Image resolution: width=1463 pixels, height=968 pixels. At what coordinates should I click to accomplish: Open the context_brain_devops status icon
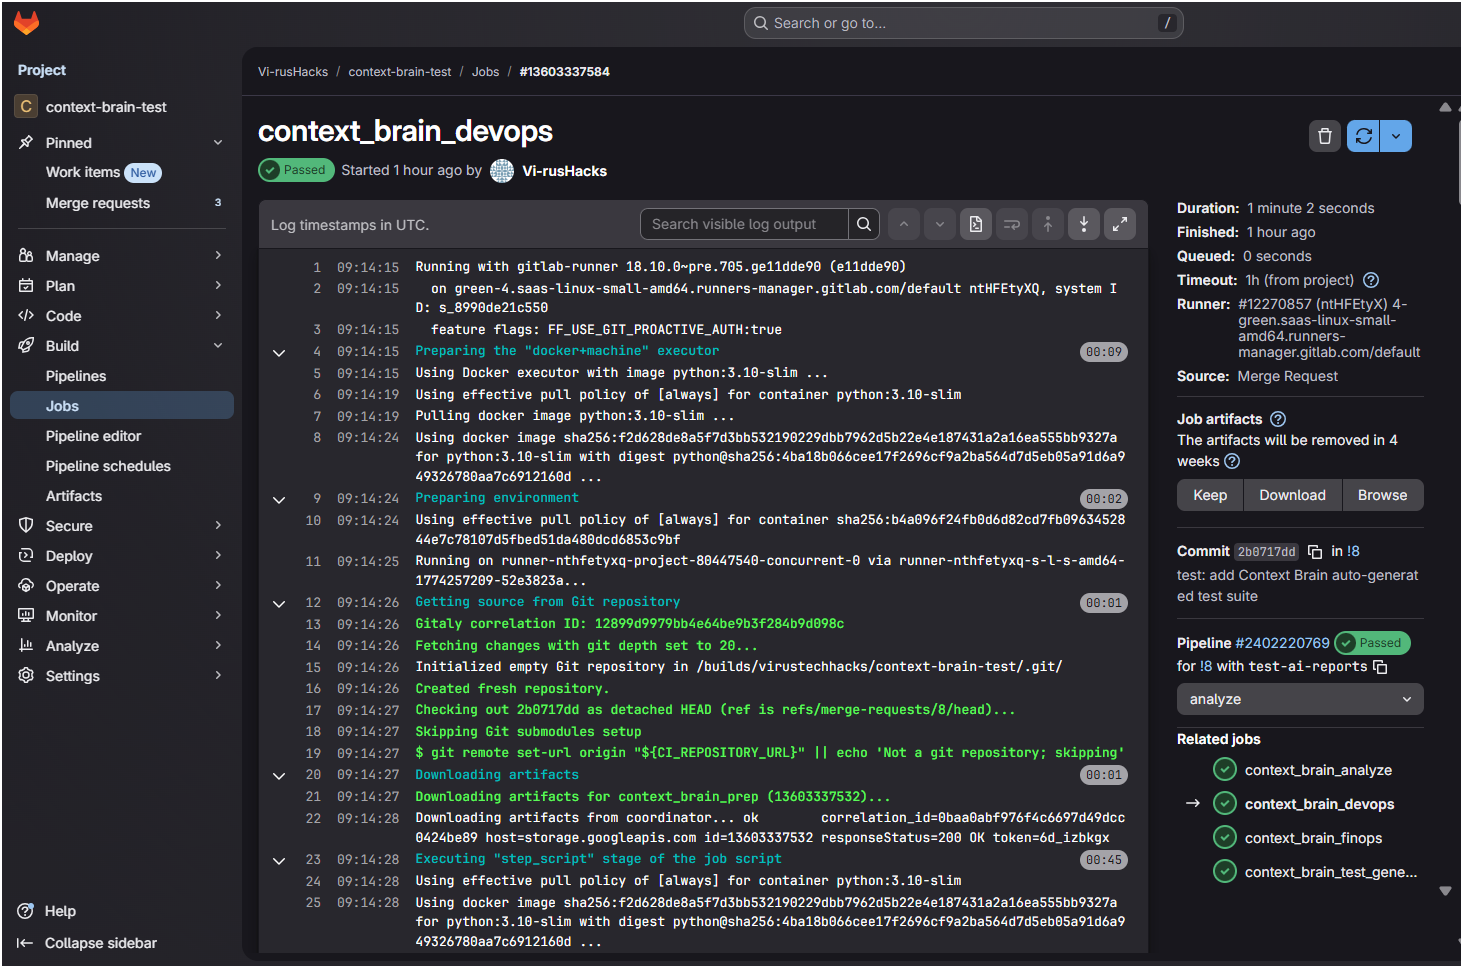pyautogui.click(x=1225, y=804)
